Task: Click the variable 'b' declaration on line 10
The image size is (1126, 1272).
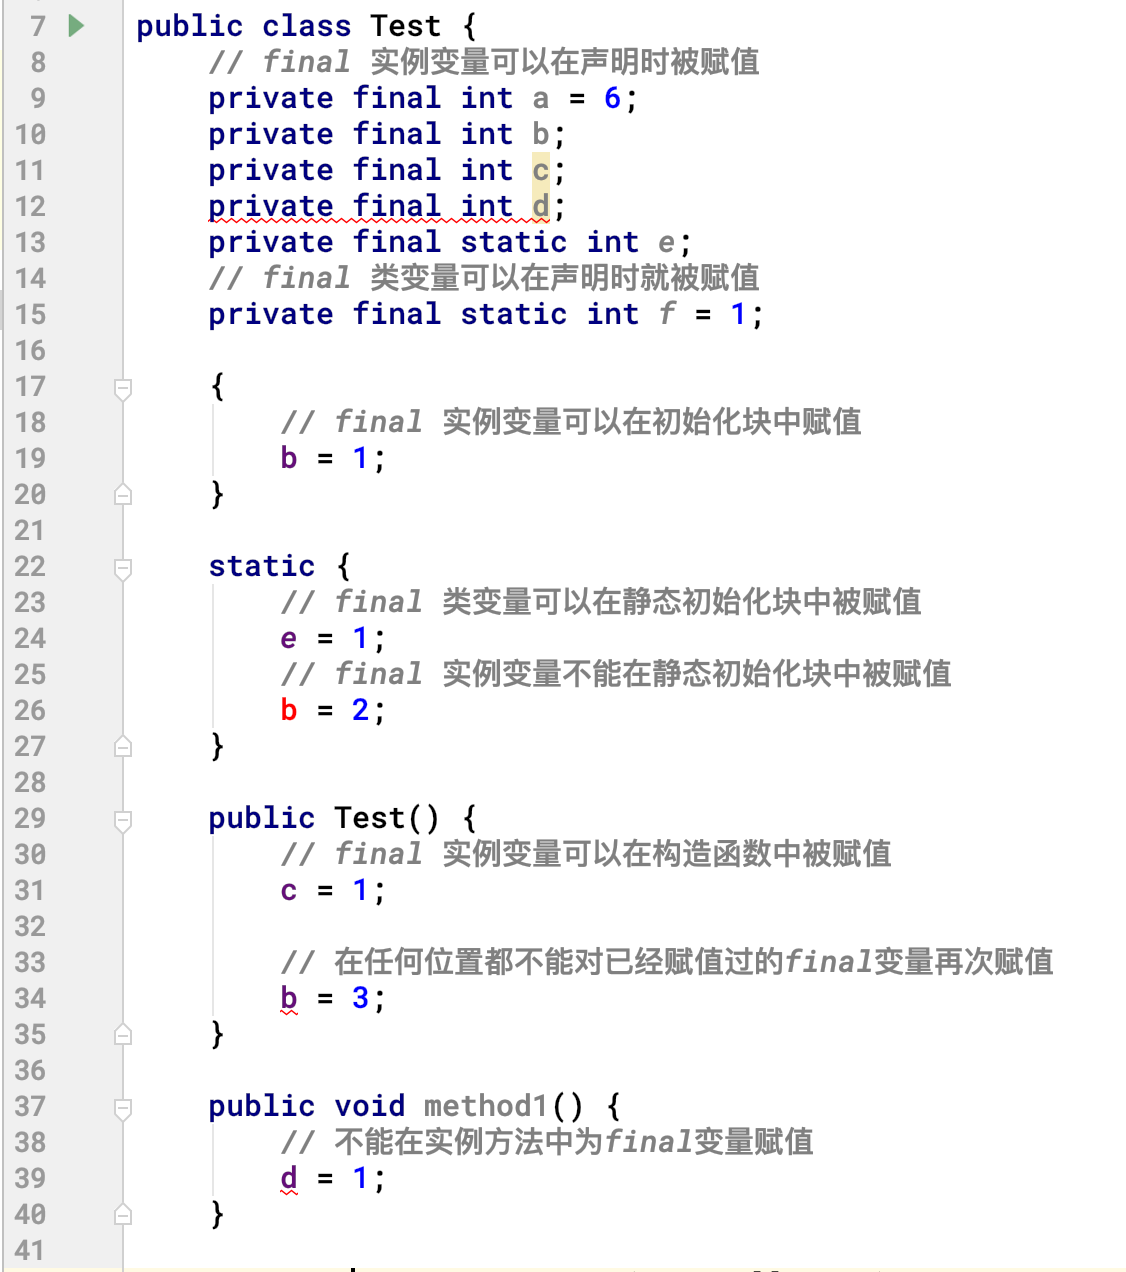Action: point(540,134)
